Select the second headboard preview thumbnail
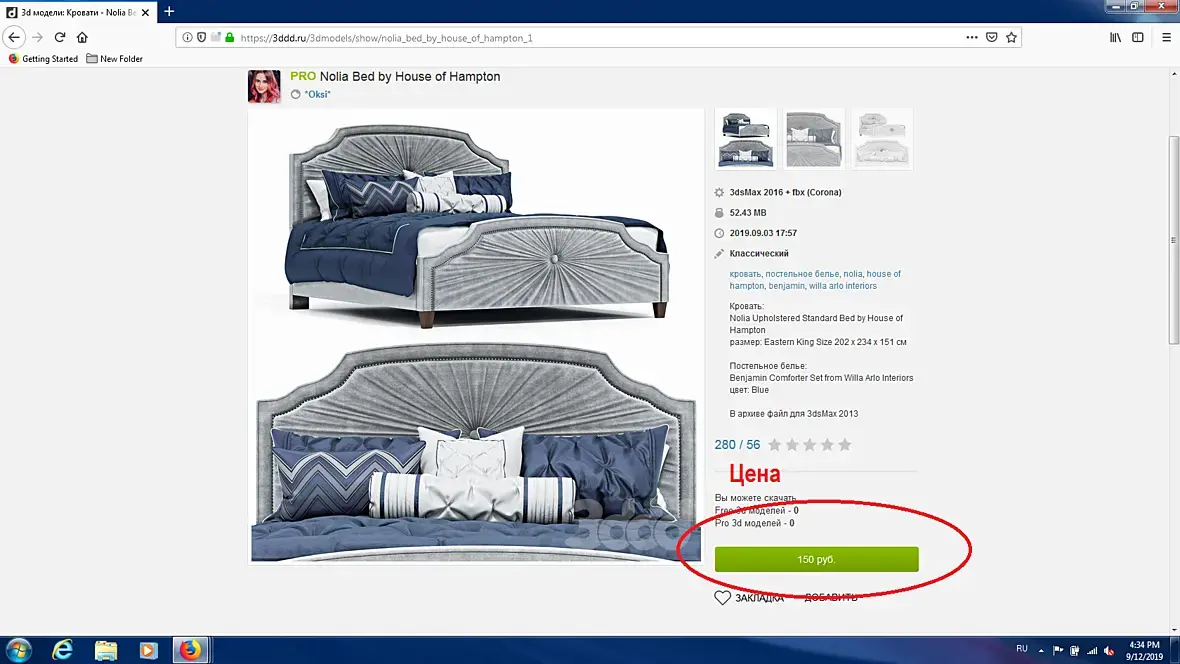This screenshot has height=664, width=1180. (x=814, y=139)
